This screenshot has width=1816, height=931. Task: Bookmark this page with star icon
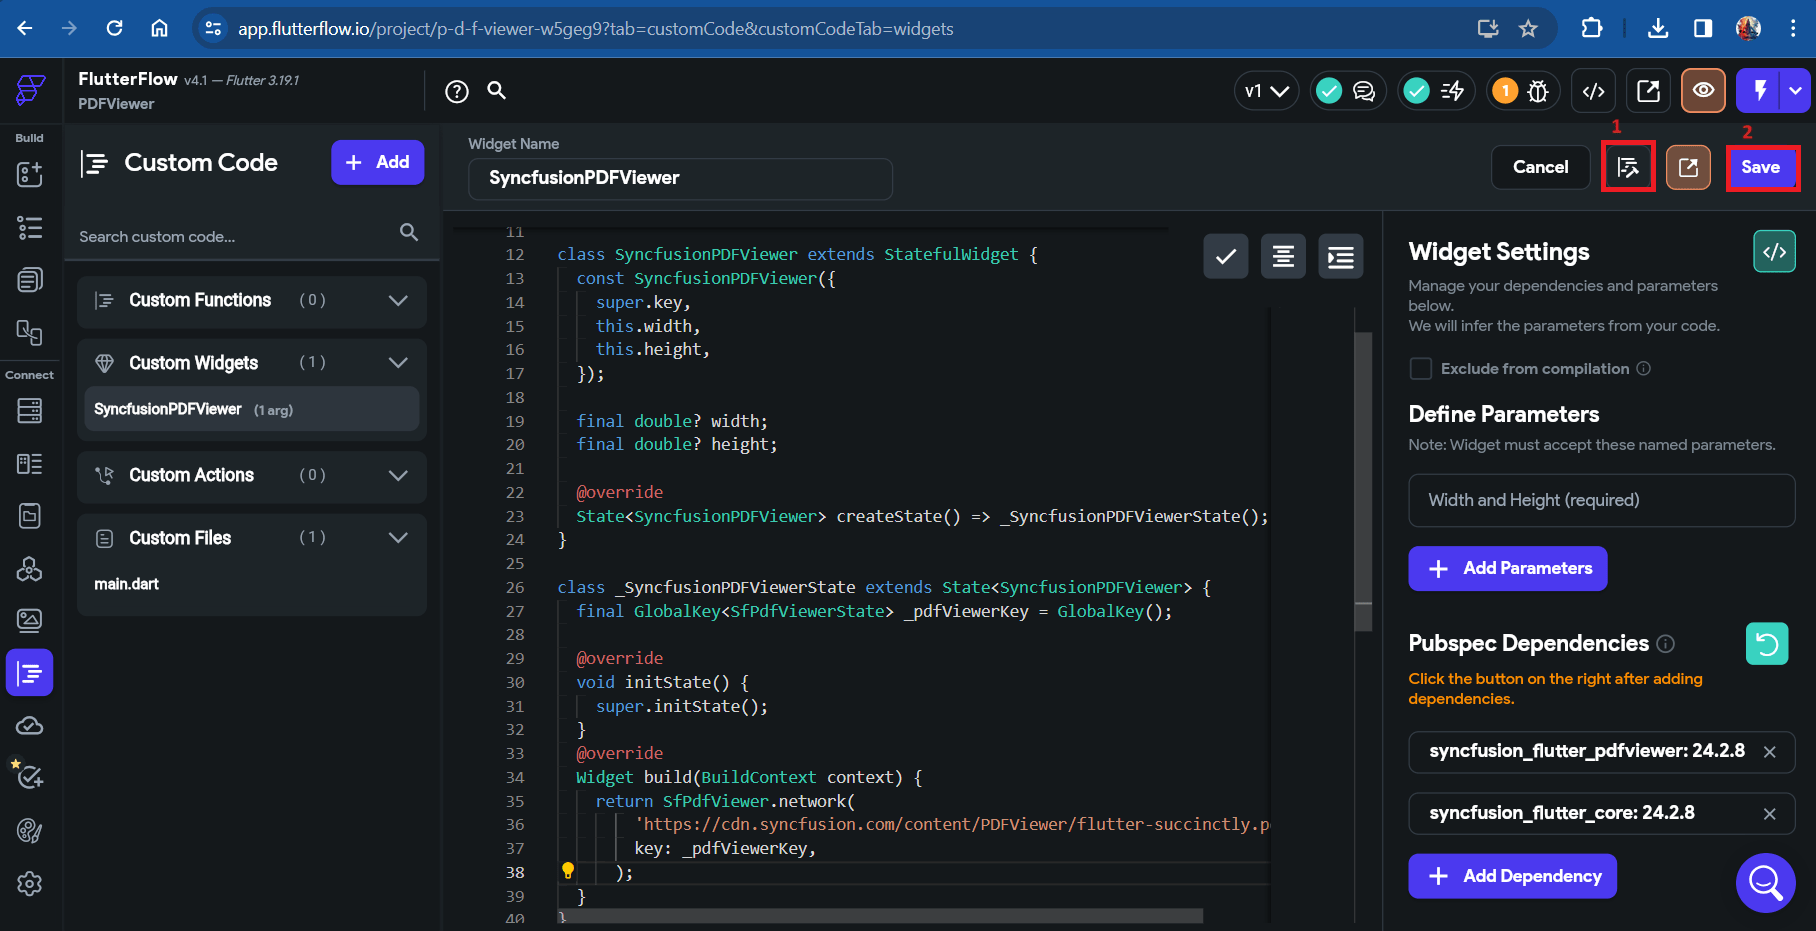pyautogui.click(x=1528, y=28)
